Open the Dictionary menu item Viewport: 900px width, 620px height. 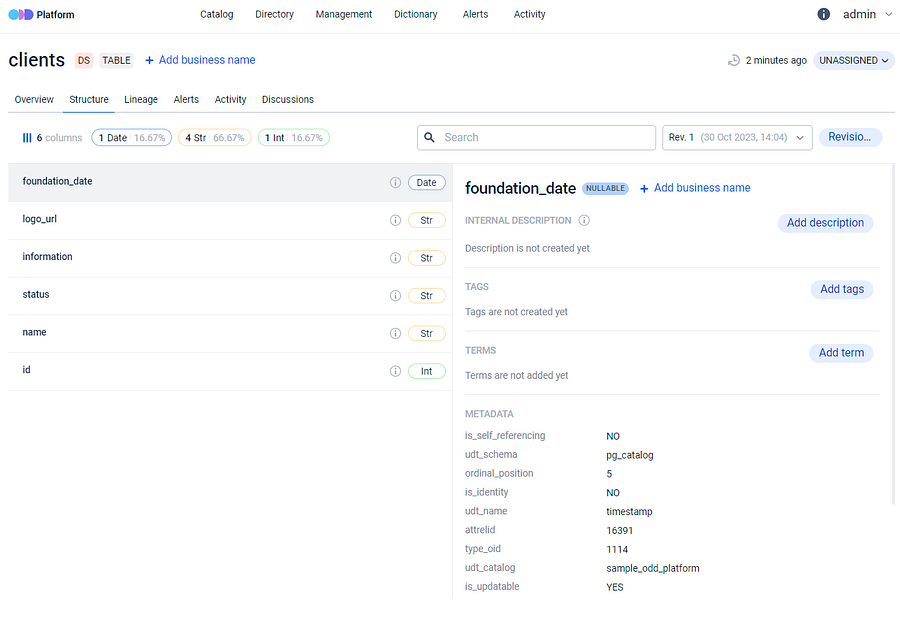[415, 15]
